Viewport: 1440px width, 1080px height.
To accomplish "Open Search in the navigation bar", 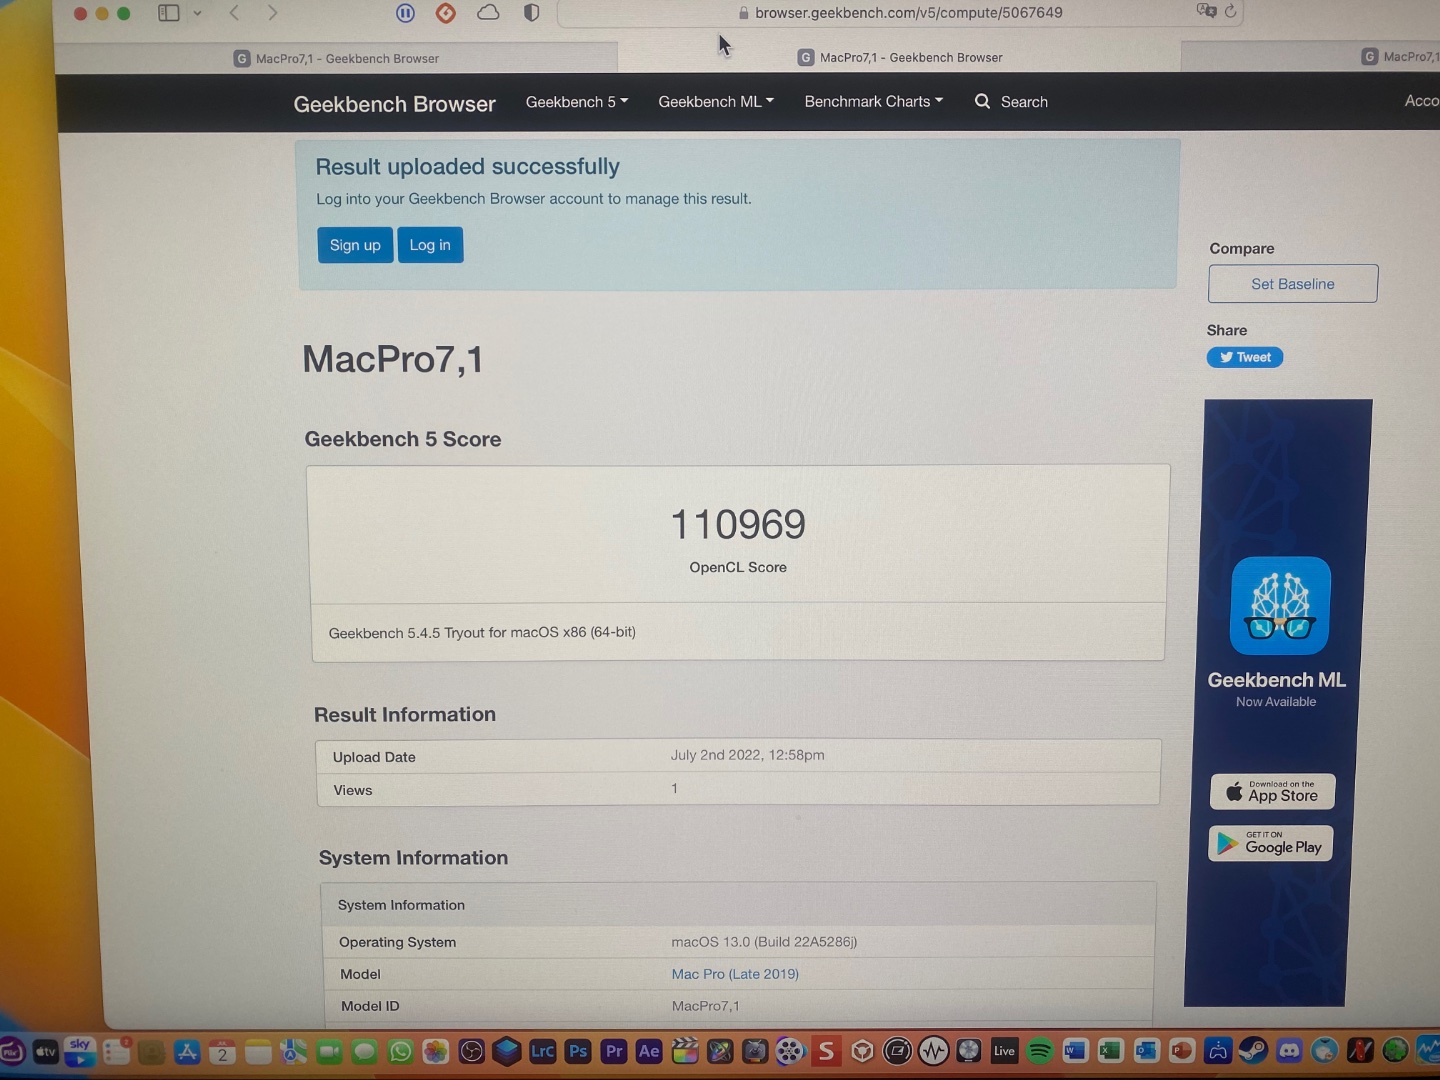I will [x=1011, y=101].
